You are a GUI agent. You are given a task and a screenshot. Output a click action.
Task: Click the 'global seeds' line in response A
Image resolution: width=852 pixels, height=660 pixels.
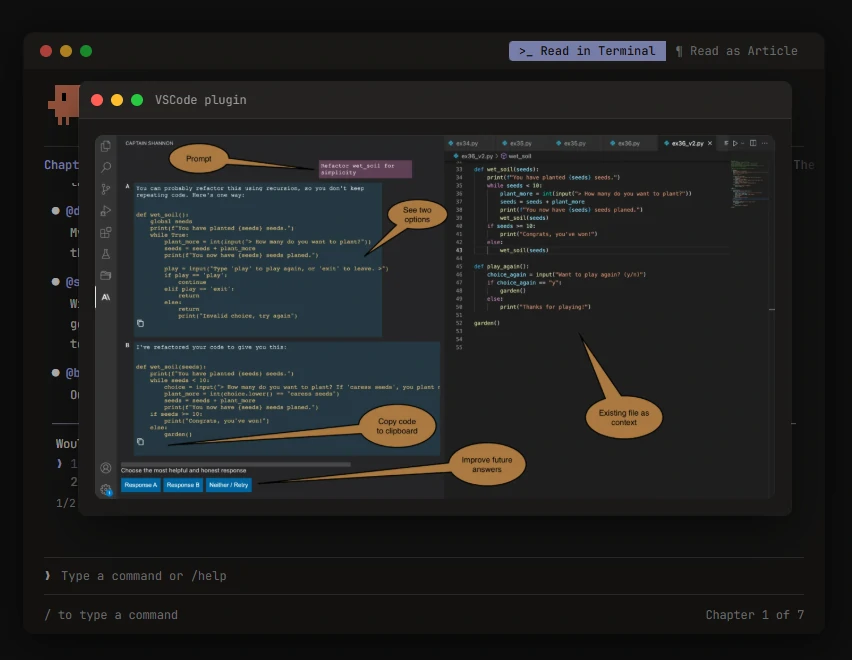point(171,222)
